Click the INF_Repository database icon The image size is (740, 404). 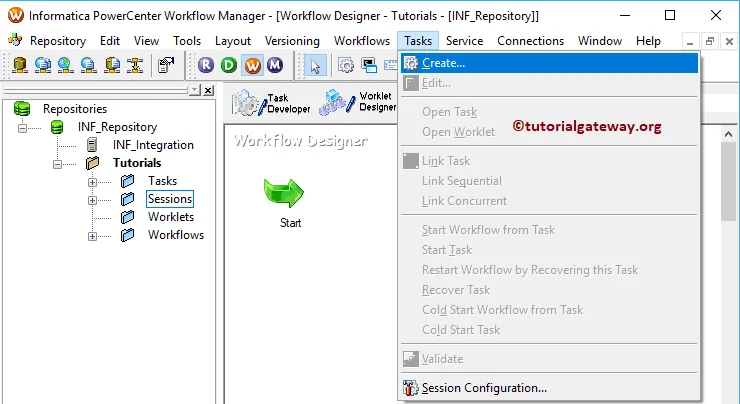(57, 127)
